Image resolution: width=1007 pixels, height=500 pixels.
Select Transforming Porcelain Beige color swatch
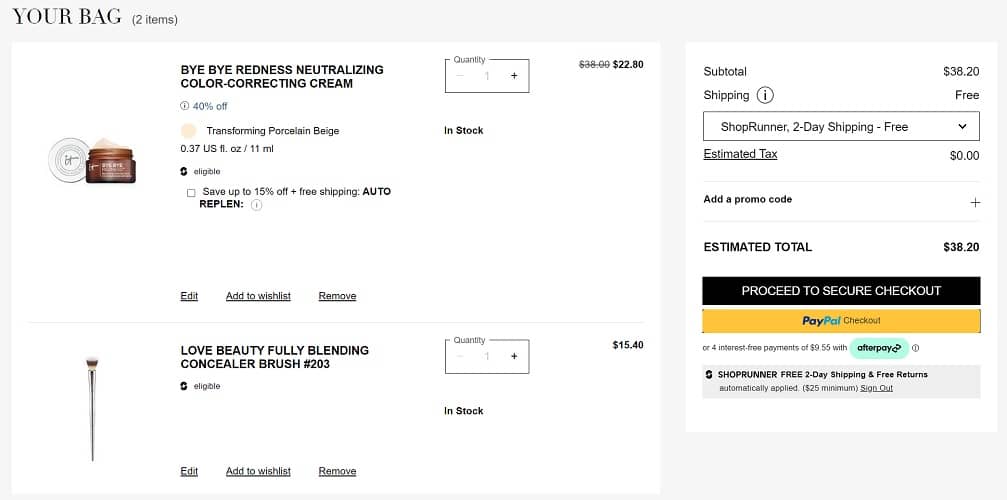pos(188,131)
